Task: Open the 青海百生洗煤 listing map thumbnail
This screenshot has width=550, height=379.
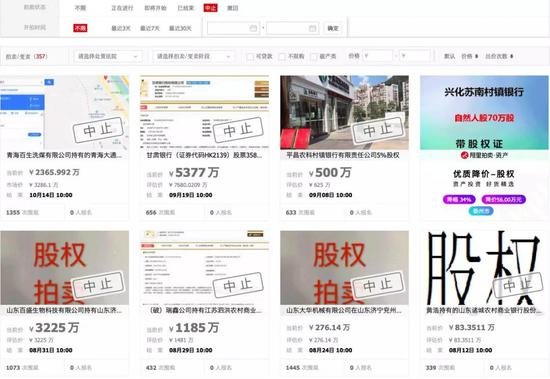Action: [65, 112]
